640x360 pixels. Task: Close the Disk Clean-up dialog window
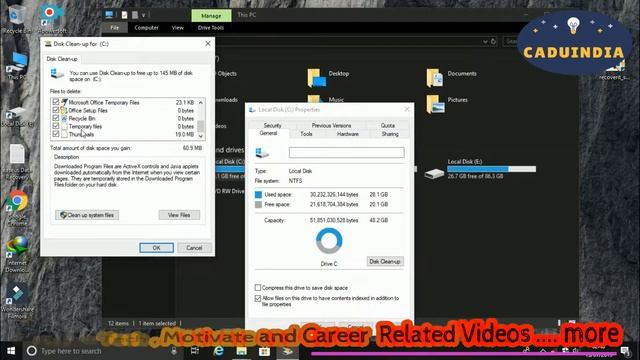[208, 43]
